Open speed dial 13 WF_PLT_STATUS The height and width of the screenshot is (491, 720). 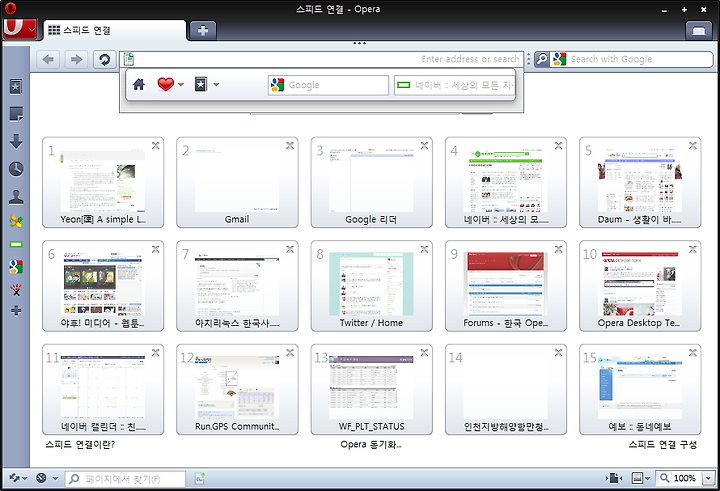pos(371,389)
